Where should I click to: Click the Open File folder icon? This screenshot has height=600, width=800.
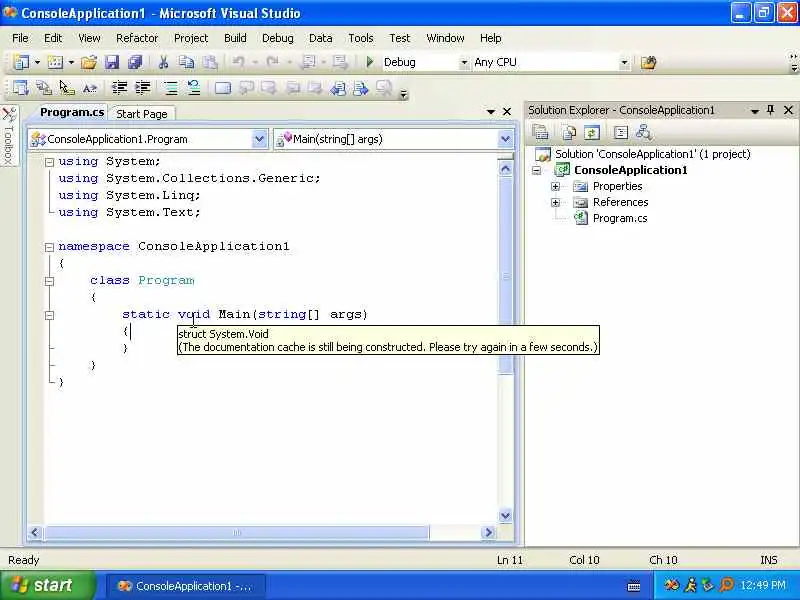88,62
